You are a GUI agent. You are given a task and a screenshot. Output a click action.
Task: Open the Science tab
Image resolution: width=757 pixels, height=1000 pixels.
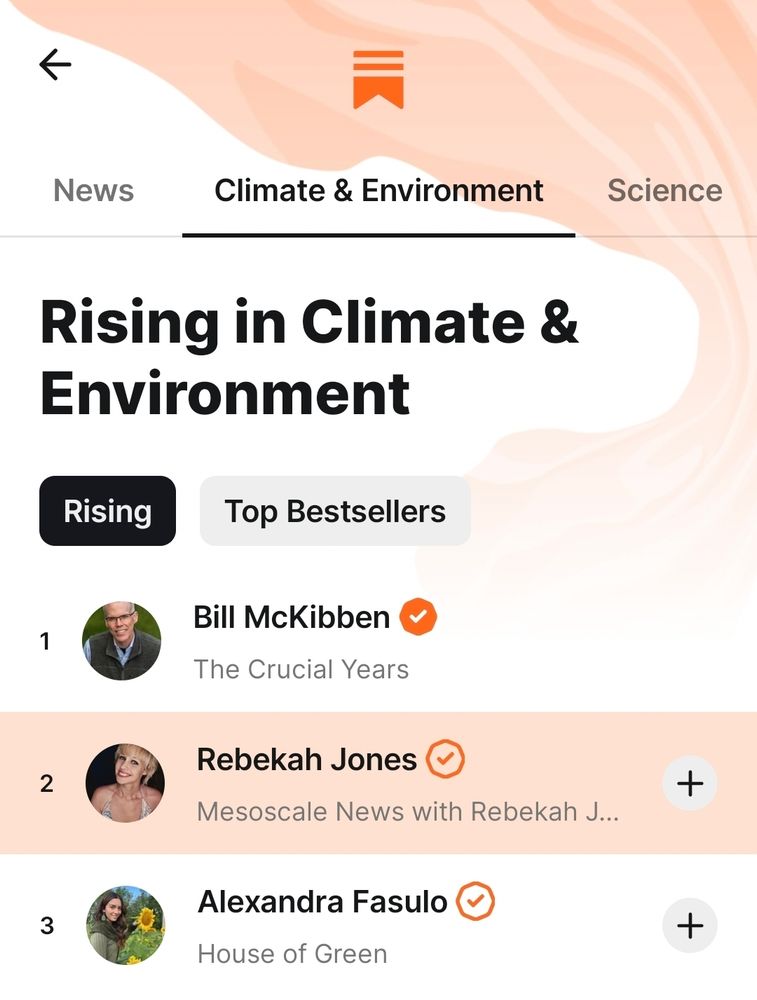(664, 190)
